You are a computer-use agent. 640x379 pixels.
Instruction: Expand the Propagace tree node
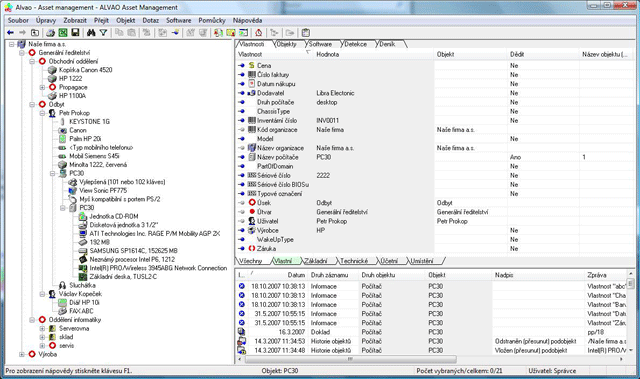tap(42, 87)
